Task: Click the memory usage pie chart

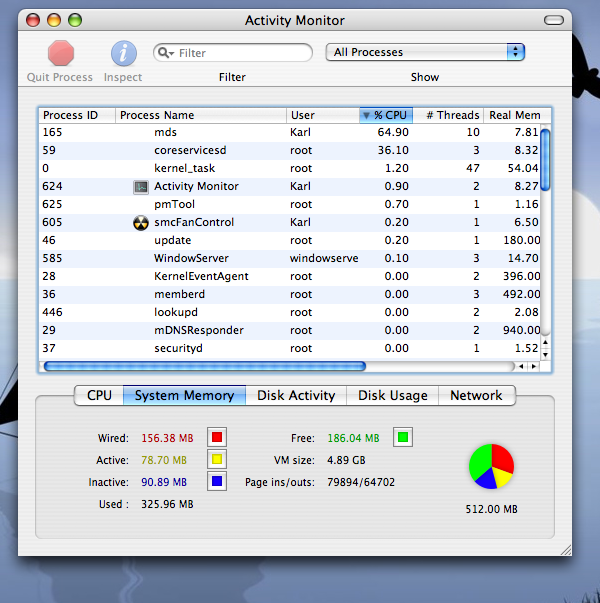Action: coord(491,466)
